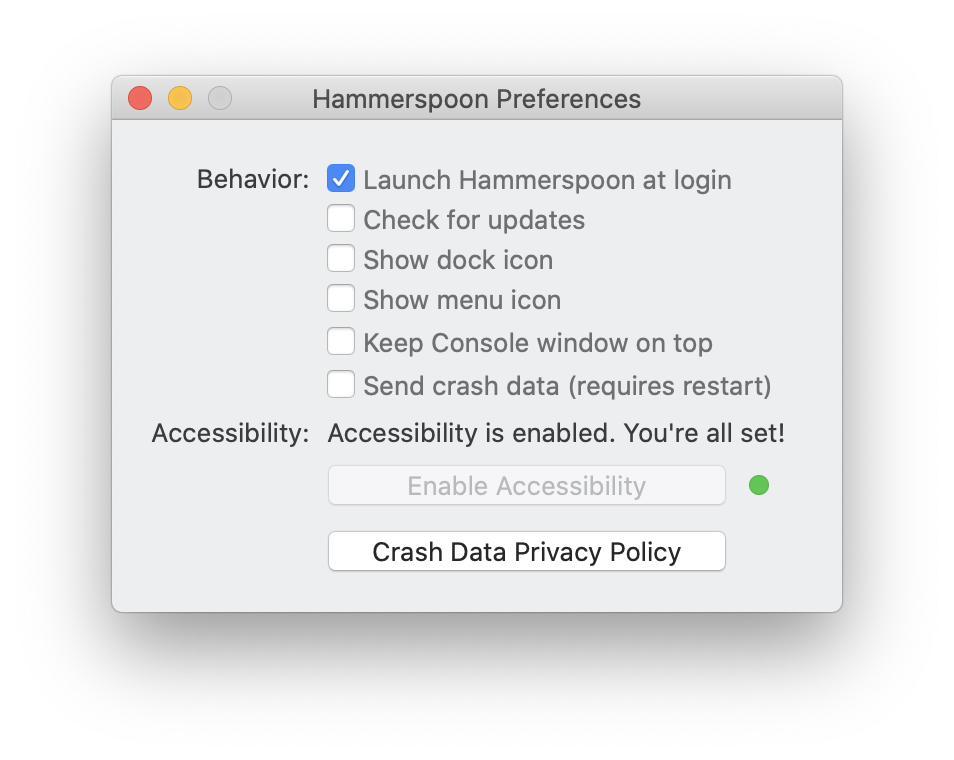The width and height of the screenshot is (954, 760).
Task: Click the "Launch Hammerspoon at login" label text
Action: click(547, 180)
